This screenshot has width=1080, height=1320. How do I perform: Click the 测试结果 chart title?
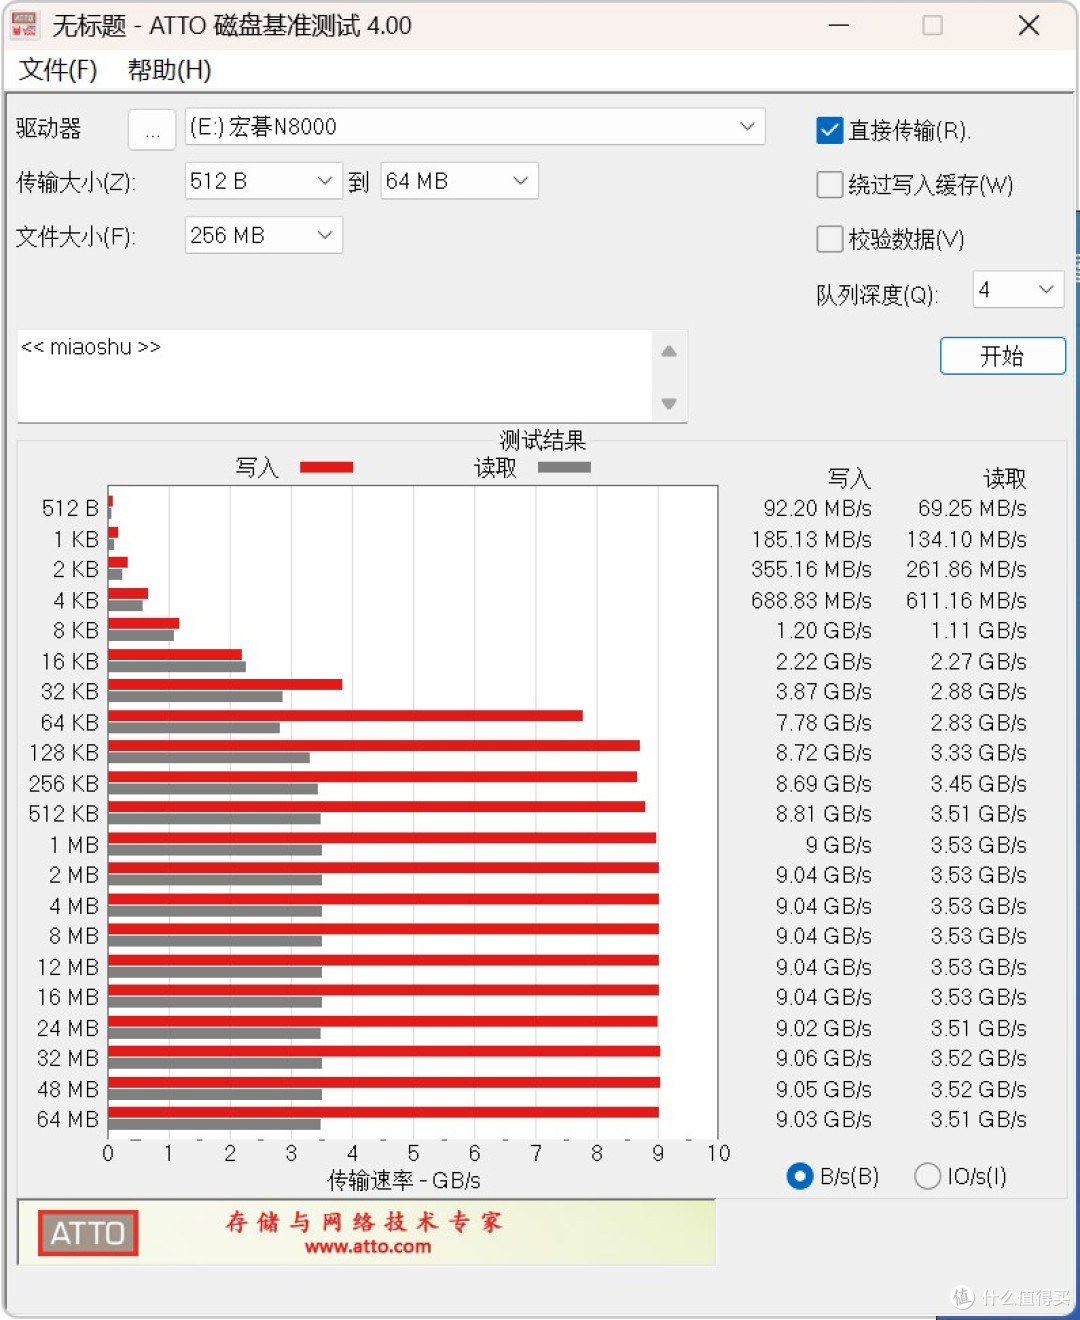[543, 440]
